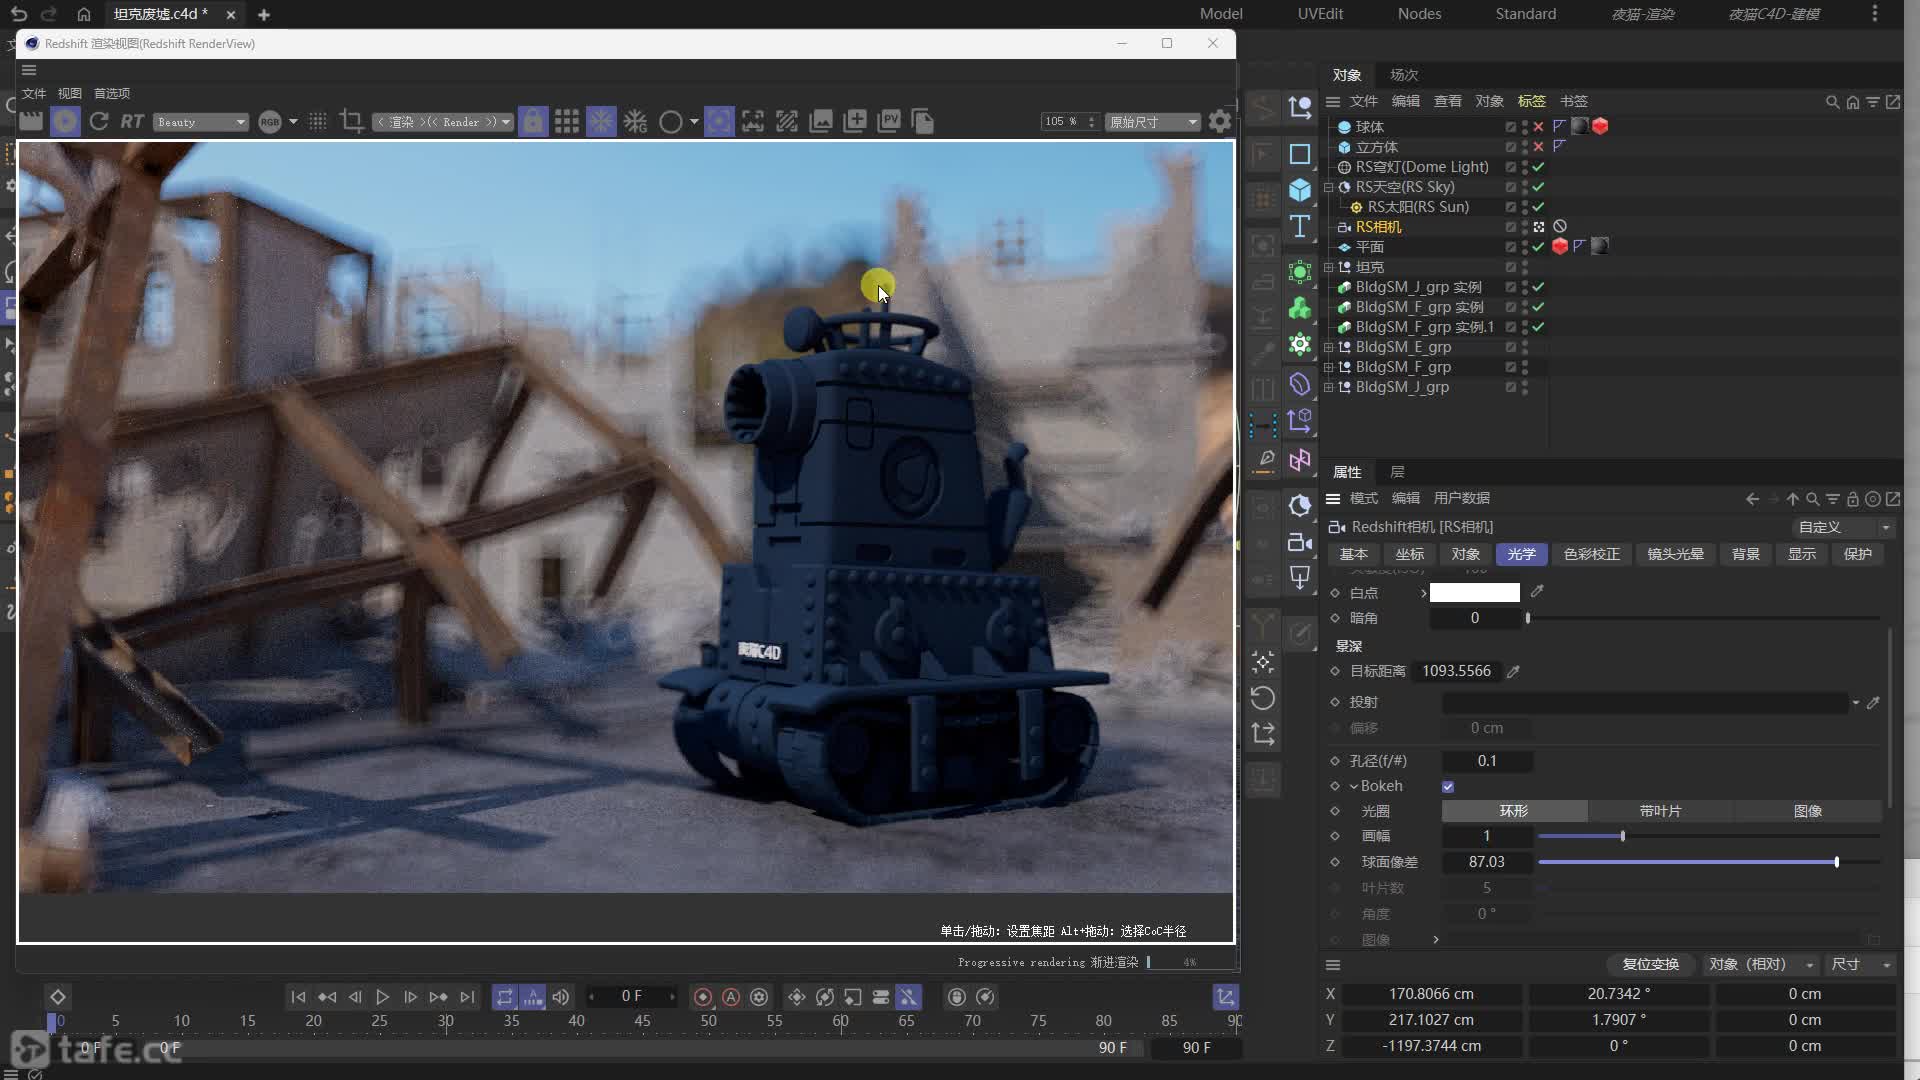This screenshot has width=1920, height=1080.
Task: Toggle enable check for 平面 object
Action: coord(1539,247)
